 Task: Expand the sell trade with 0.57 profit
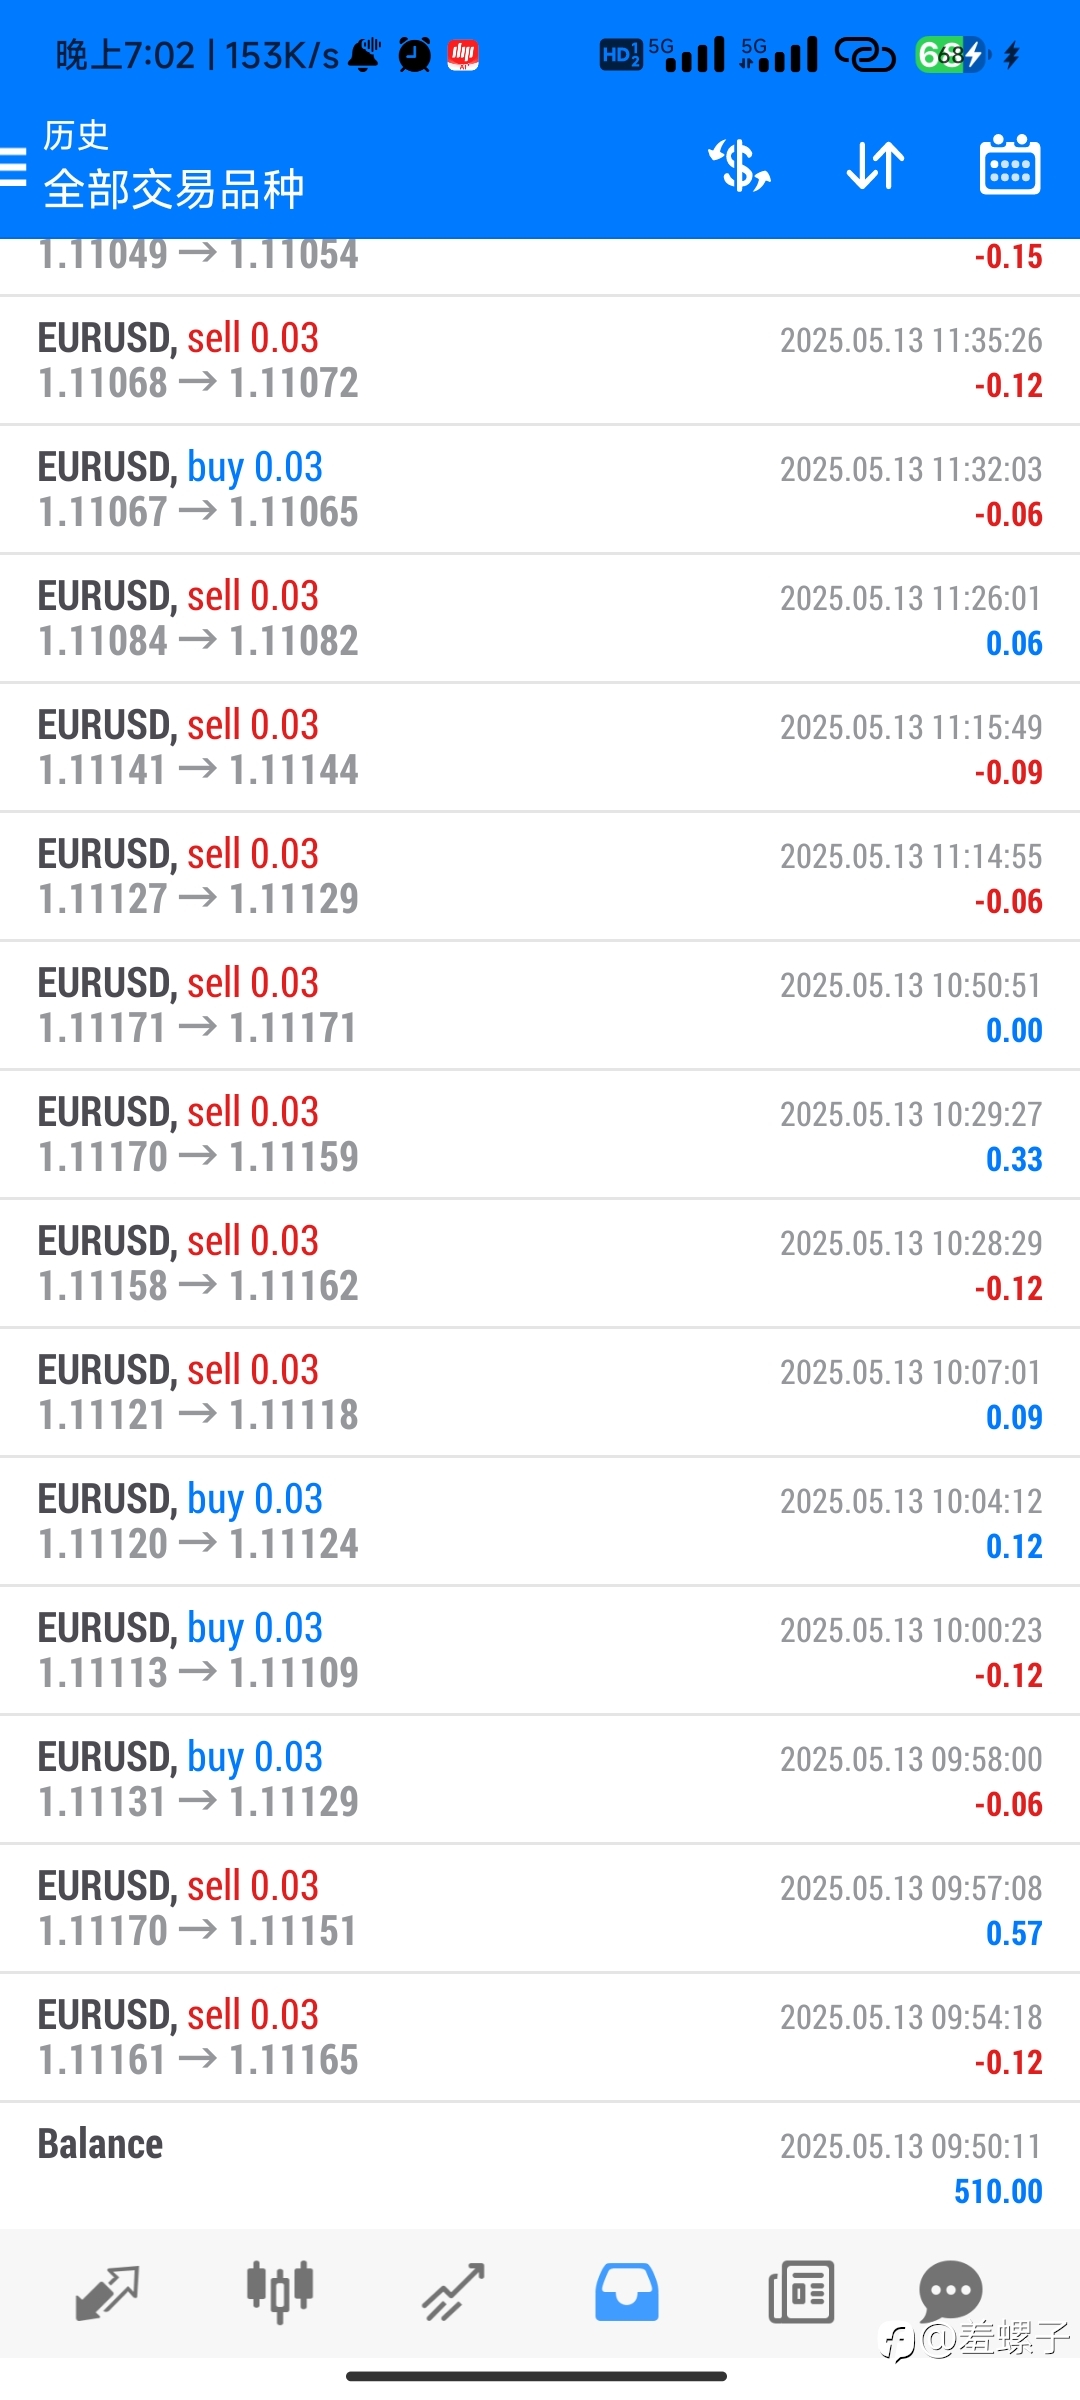tap(540, 1909)
